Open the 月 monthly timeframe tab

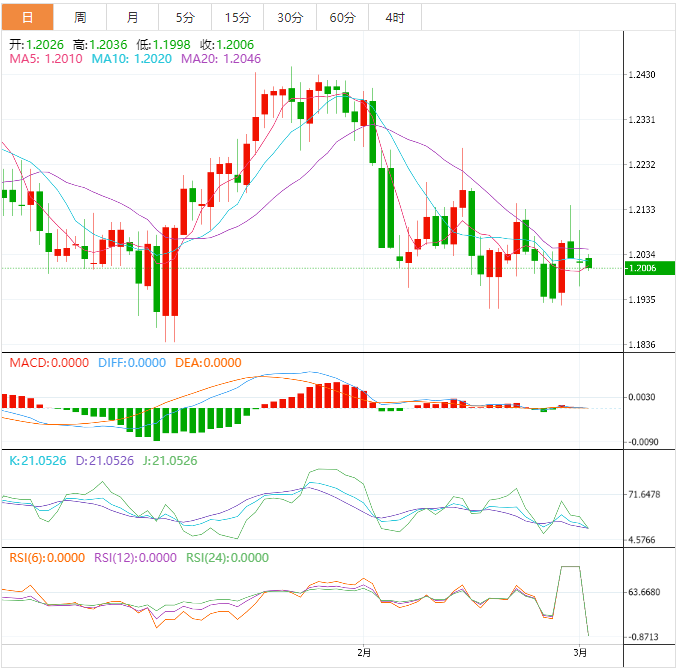pyautogui.click(x=133, y=18)
